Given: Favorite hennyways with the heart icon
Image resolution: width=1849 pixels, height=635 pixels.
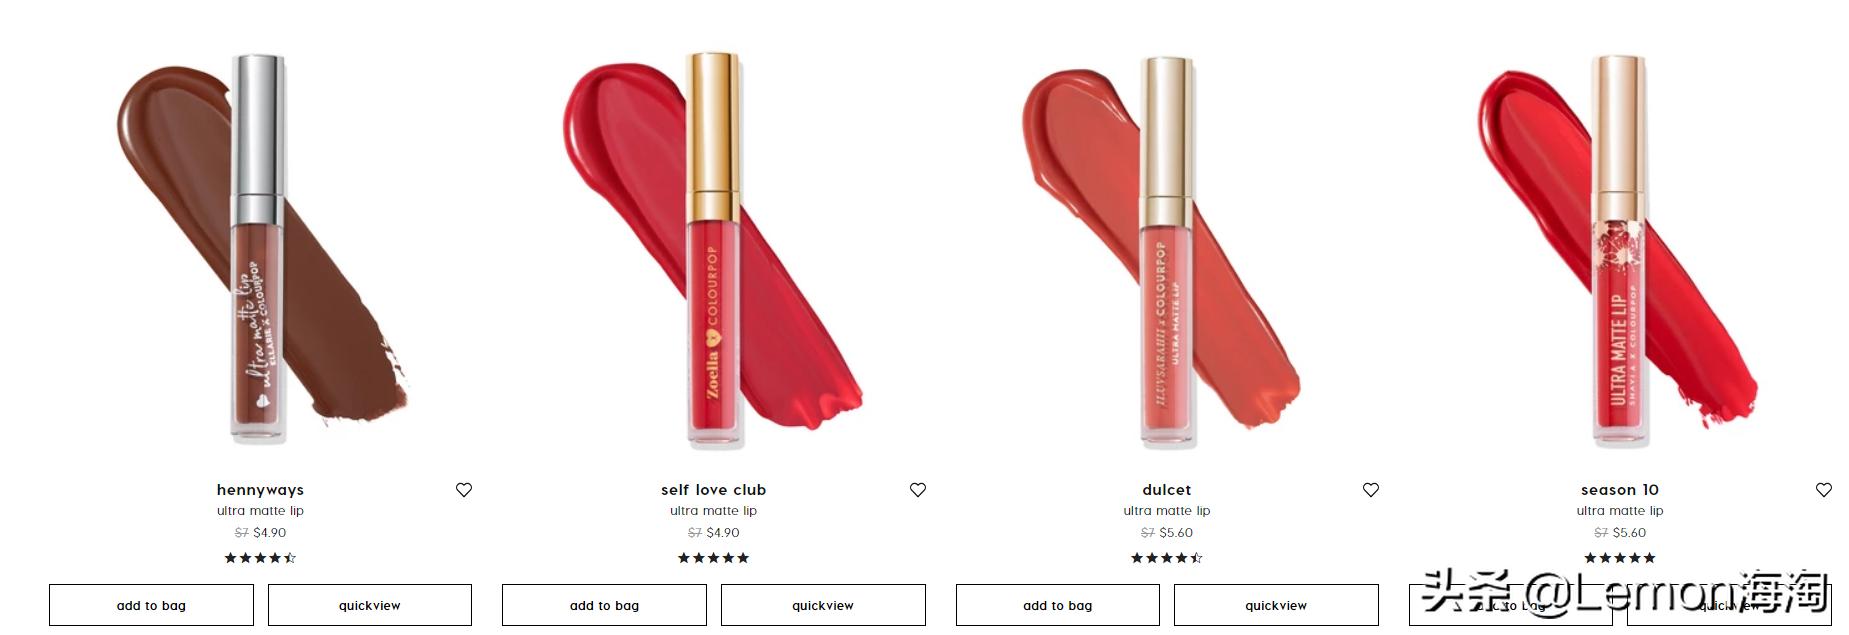Looking at the screenshot, I should (x=464, y=490).
